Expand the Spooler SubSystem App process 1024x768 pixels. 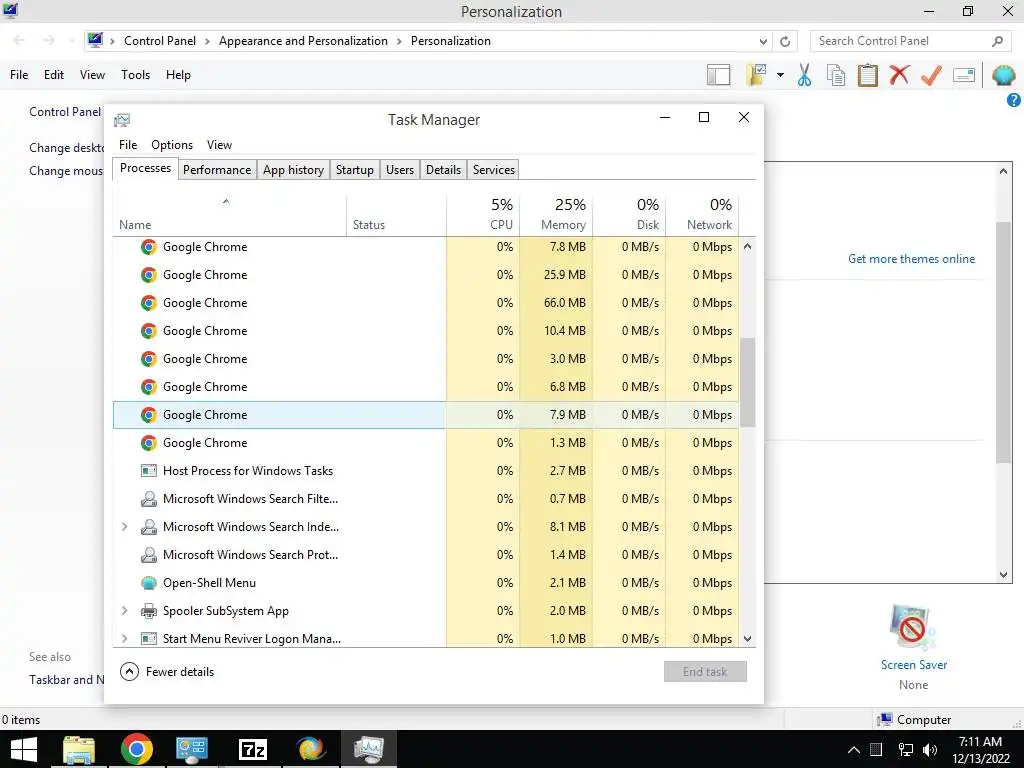tap(124, 611)
